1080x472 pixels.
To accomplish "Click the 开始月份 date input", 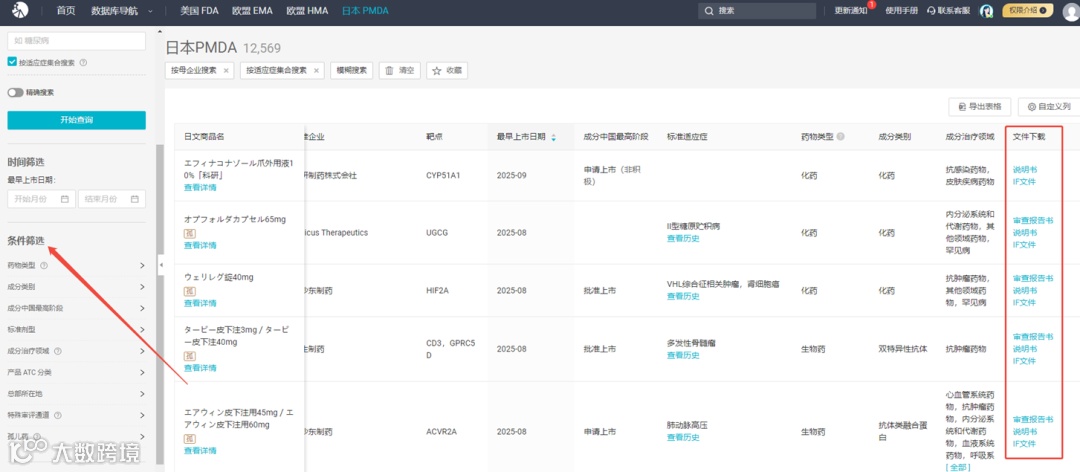I will click(x=41, y=199).
